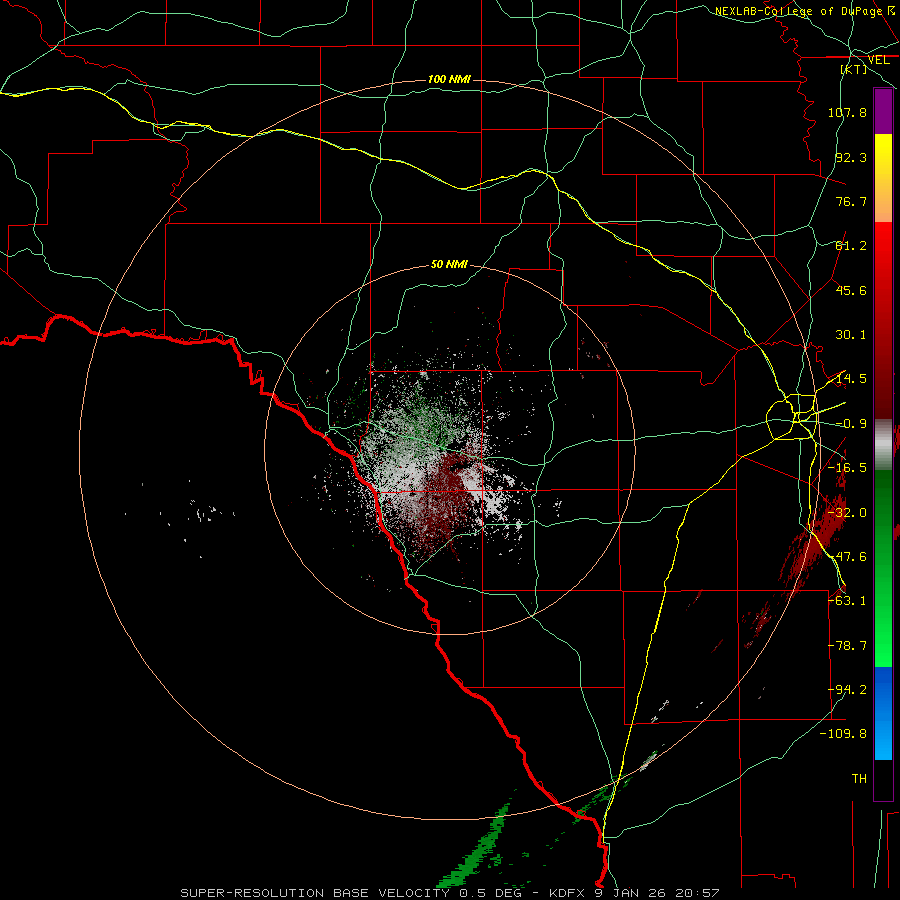Click the gray near-zero segment of the color bar
Screen dimensions: 900x900
click(x=883, y=445)
